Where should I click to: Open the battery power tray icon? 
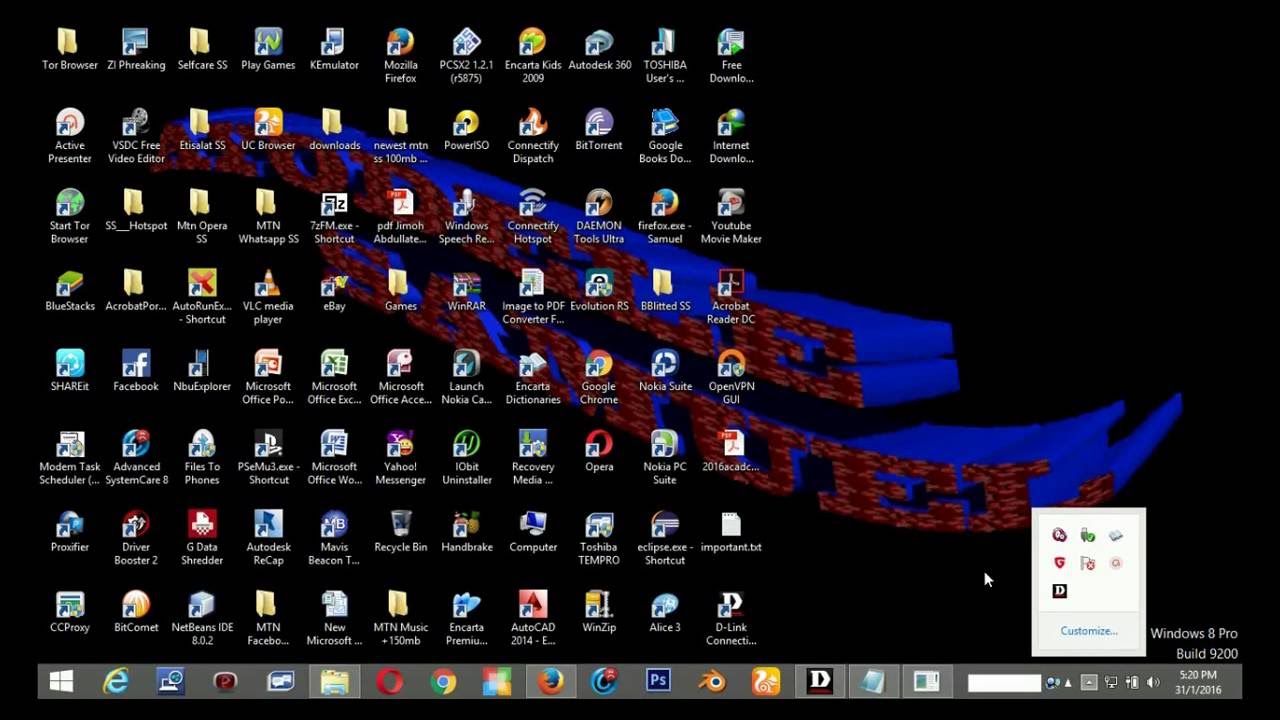[x=1132, y=683]
